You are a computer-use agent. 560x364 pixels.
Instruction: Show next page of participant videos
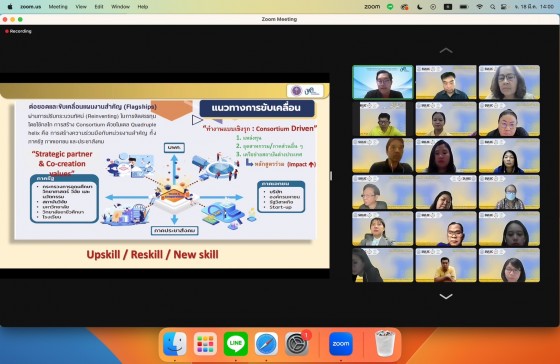point(446,296)
